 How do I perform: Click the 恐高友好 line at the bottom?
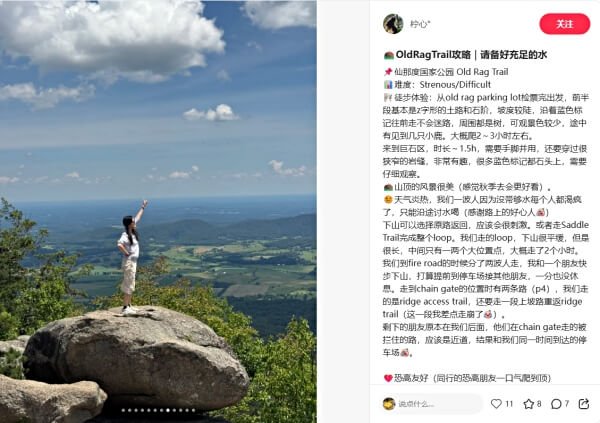click(x=467, y=378)
